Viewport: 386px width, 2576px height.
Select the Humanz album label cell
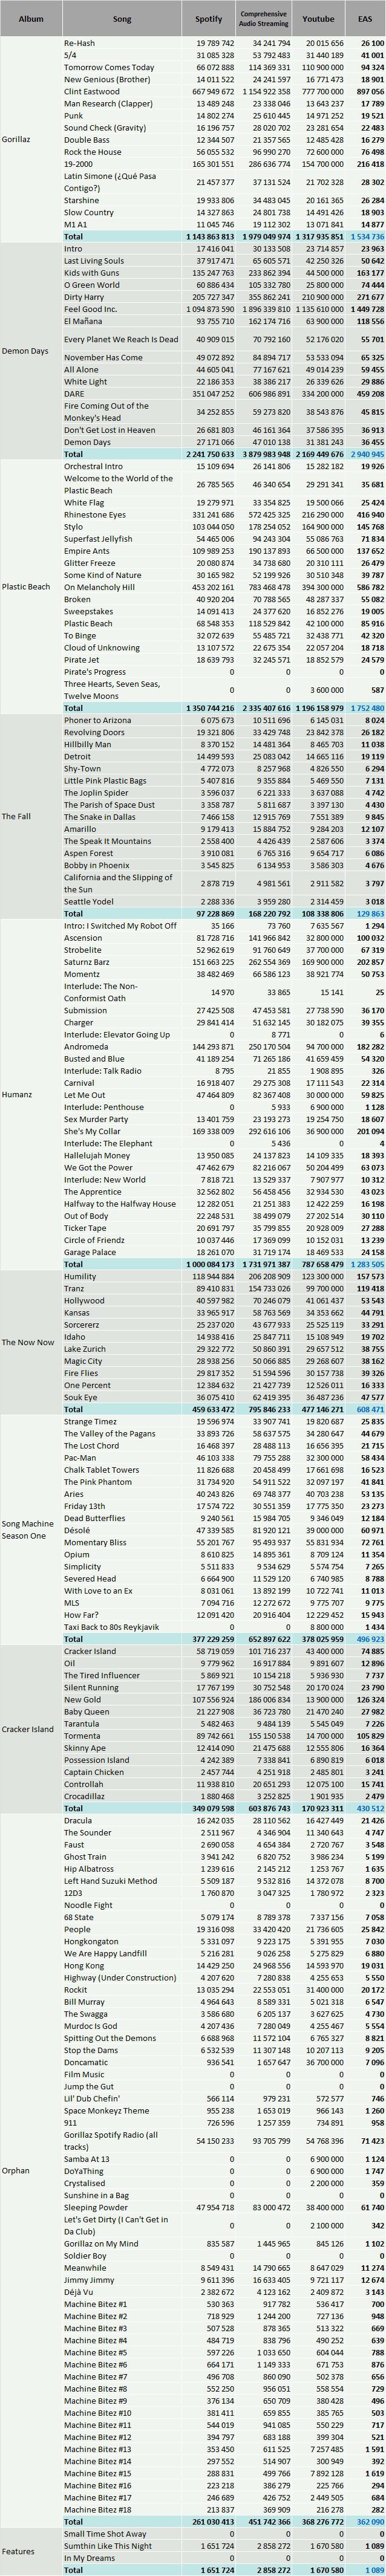coord(30,1095)
